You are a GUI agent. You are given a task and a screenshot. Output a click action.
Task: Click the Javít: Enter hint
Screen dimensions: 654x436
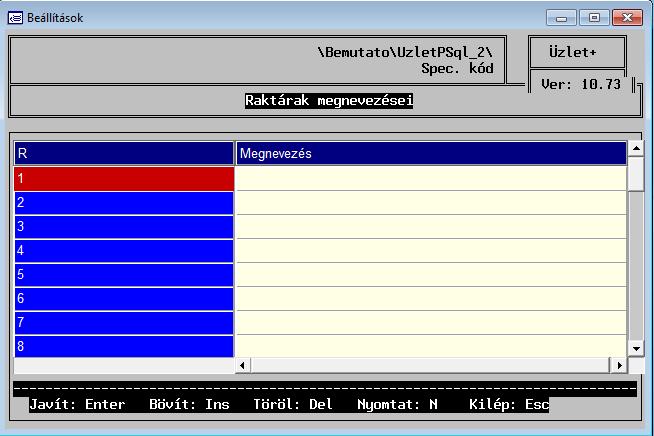77,404
